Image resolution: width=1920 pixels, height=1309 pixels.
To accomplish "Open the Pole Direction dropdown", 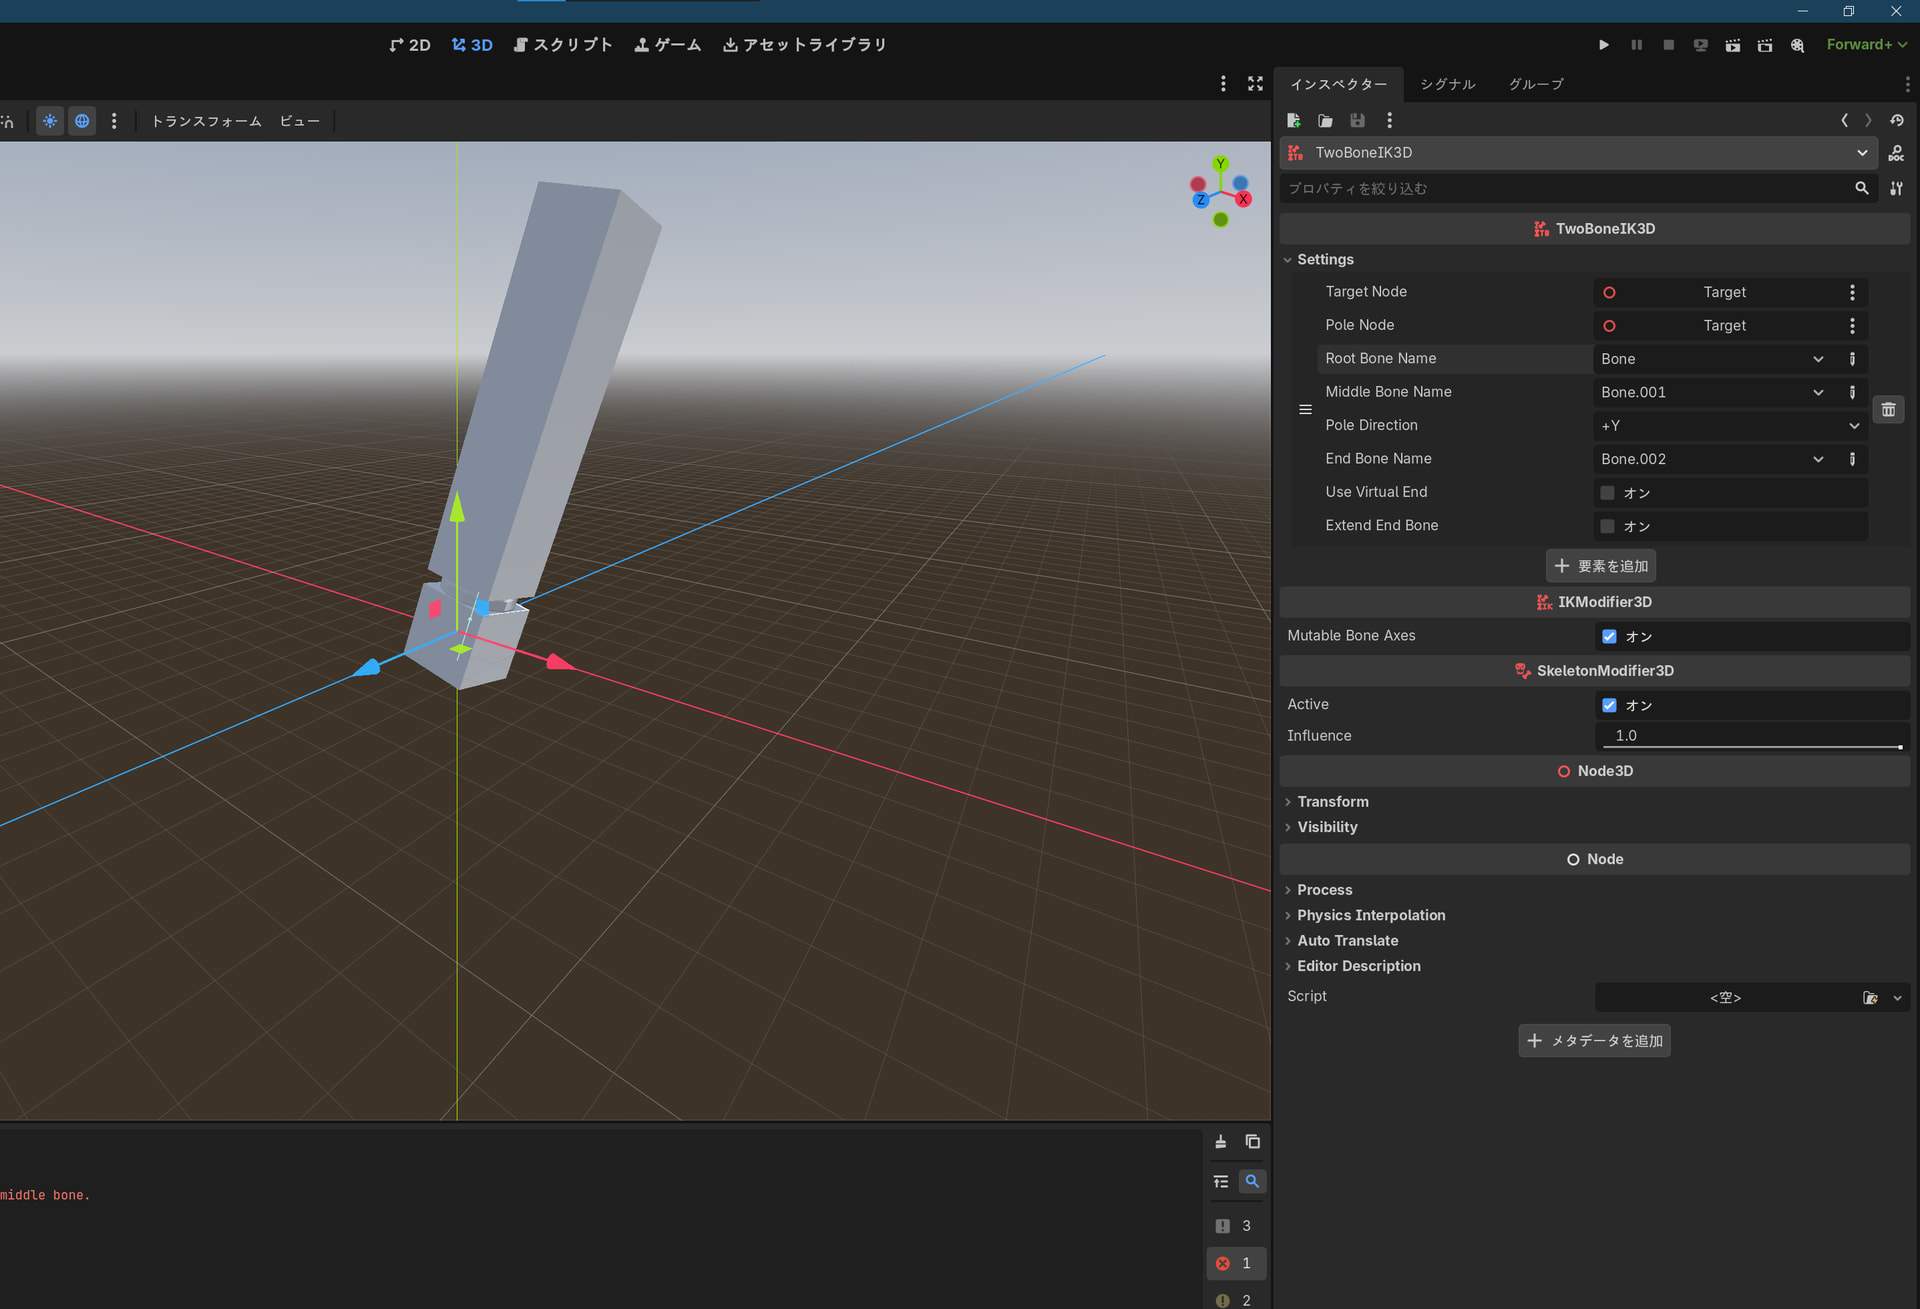I will [1730, 426].
